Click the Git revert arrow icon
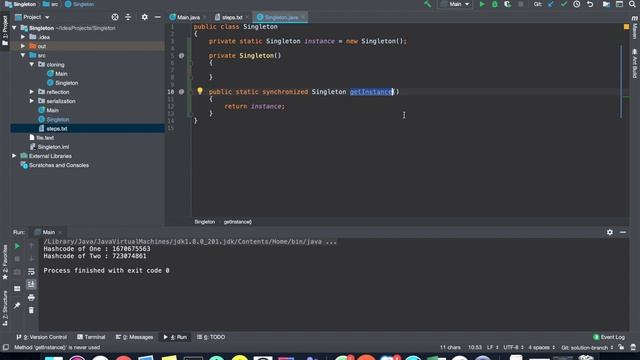Image resolution: width=640 pixels, height=360 pixels. (x=590, y=4)
